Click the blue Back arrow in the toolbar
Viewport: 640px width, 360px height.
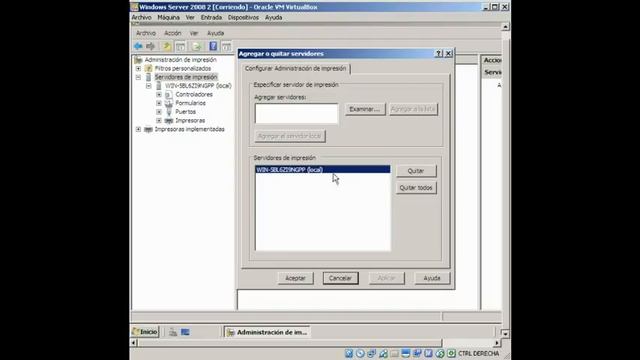click(x=138, y=46)
